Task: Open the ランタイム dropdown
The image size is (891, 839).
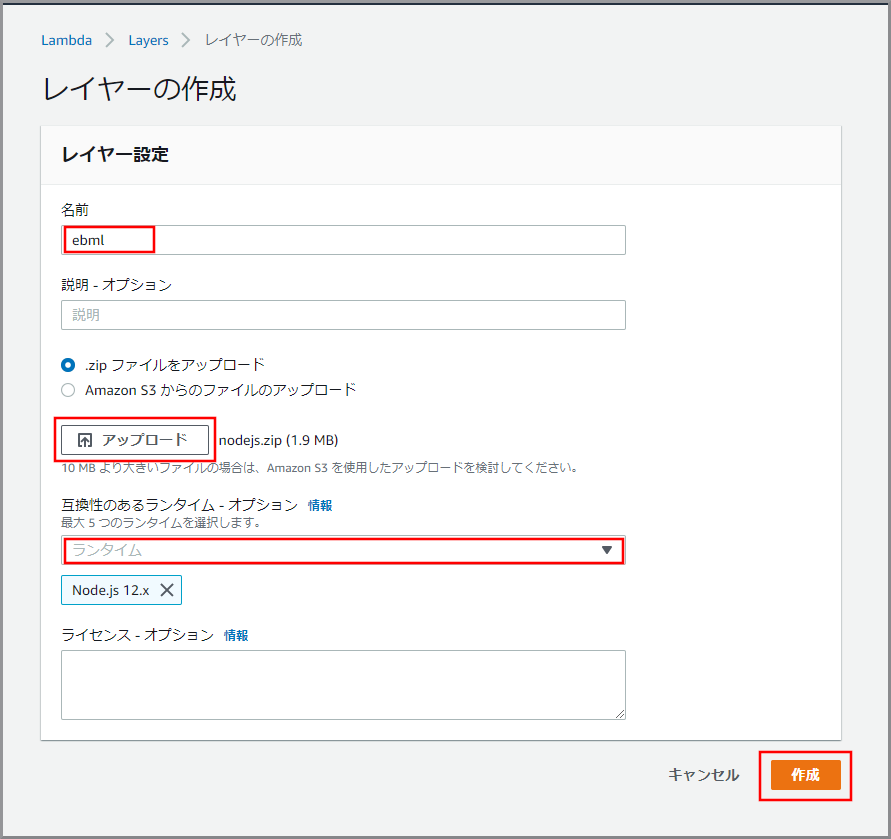Action: point(343,550)
